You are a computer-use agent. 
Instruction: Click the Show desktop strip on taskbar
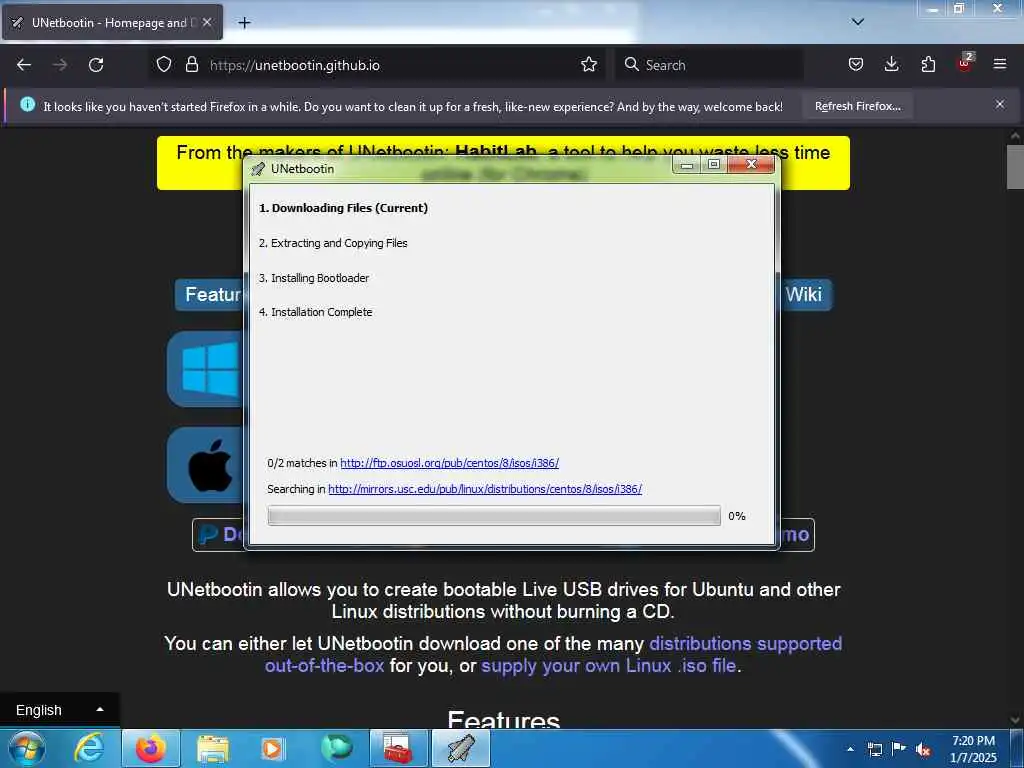[x=1017, y=748]
